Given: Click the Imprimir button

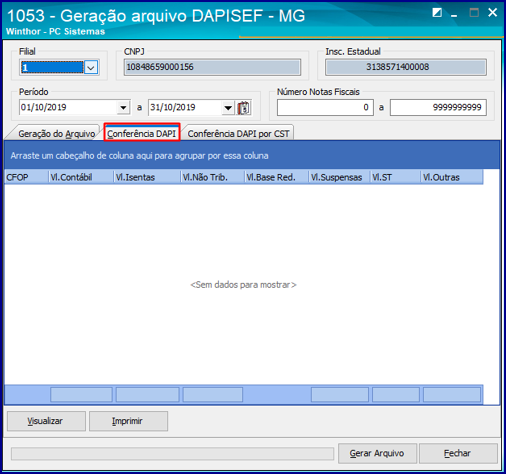Looking at the screenshot, I should pyautogui.click(x=128, y=421).
